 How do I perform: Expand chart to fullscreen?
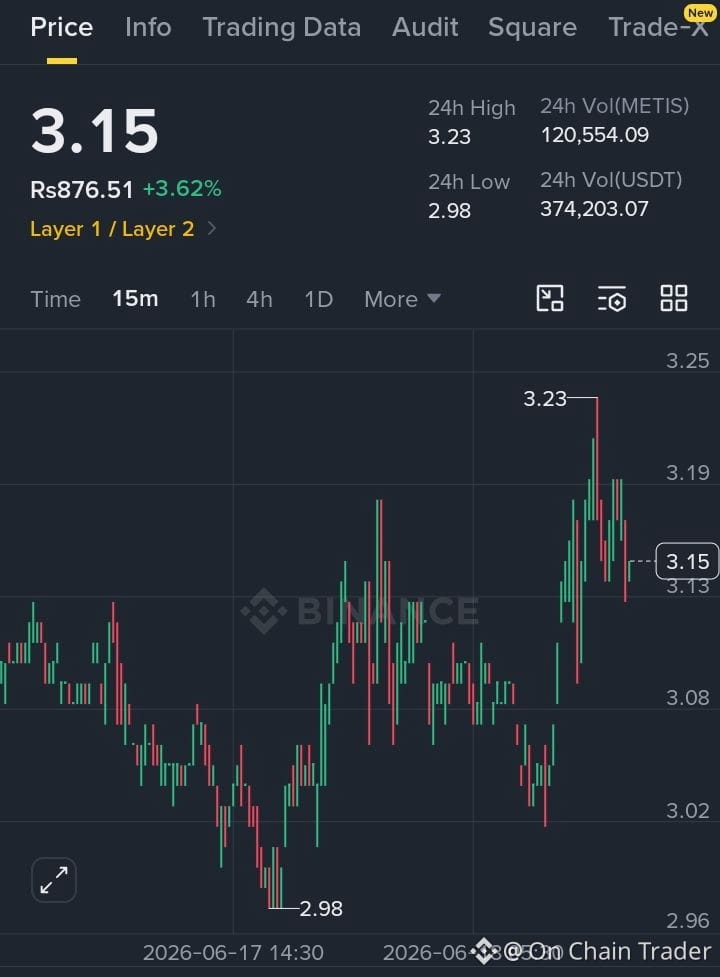54,880
